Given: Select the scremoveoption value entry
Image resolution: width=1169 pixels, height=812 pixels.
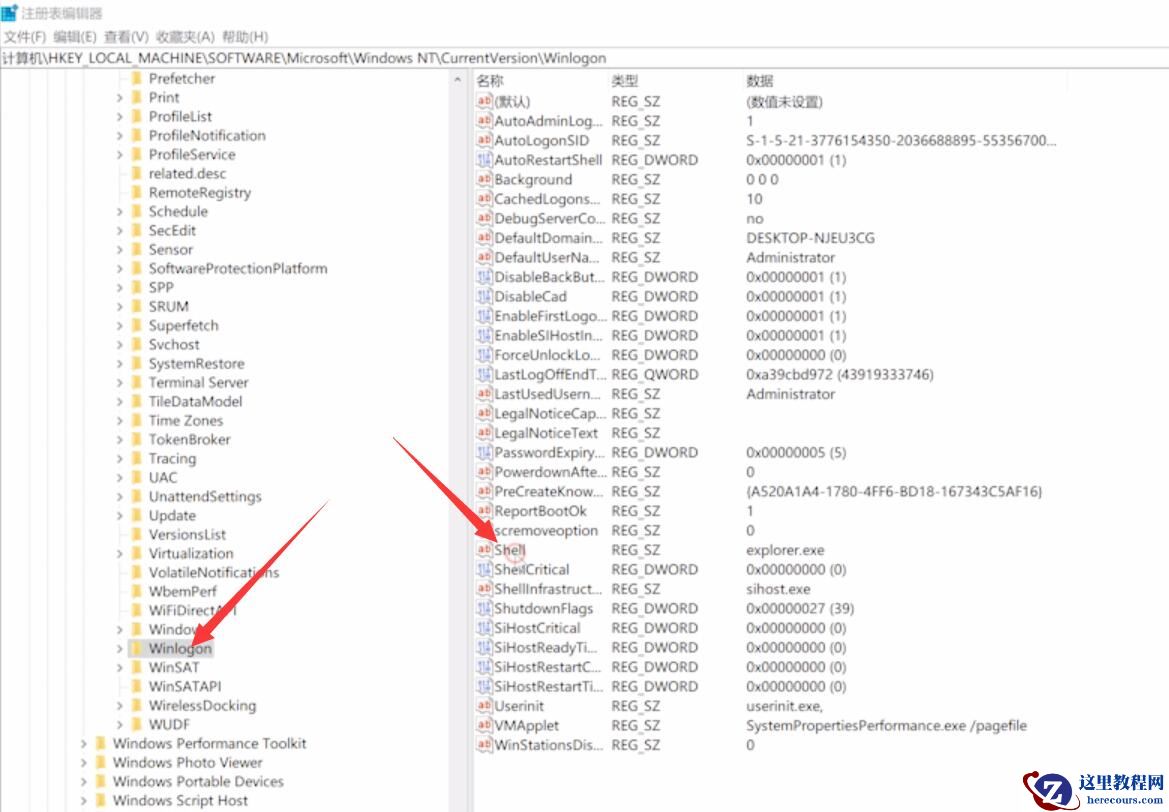Looking at the screenshot, I should pos(546,531).
